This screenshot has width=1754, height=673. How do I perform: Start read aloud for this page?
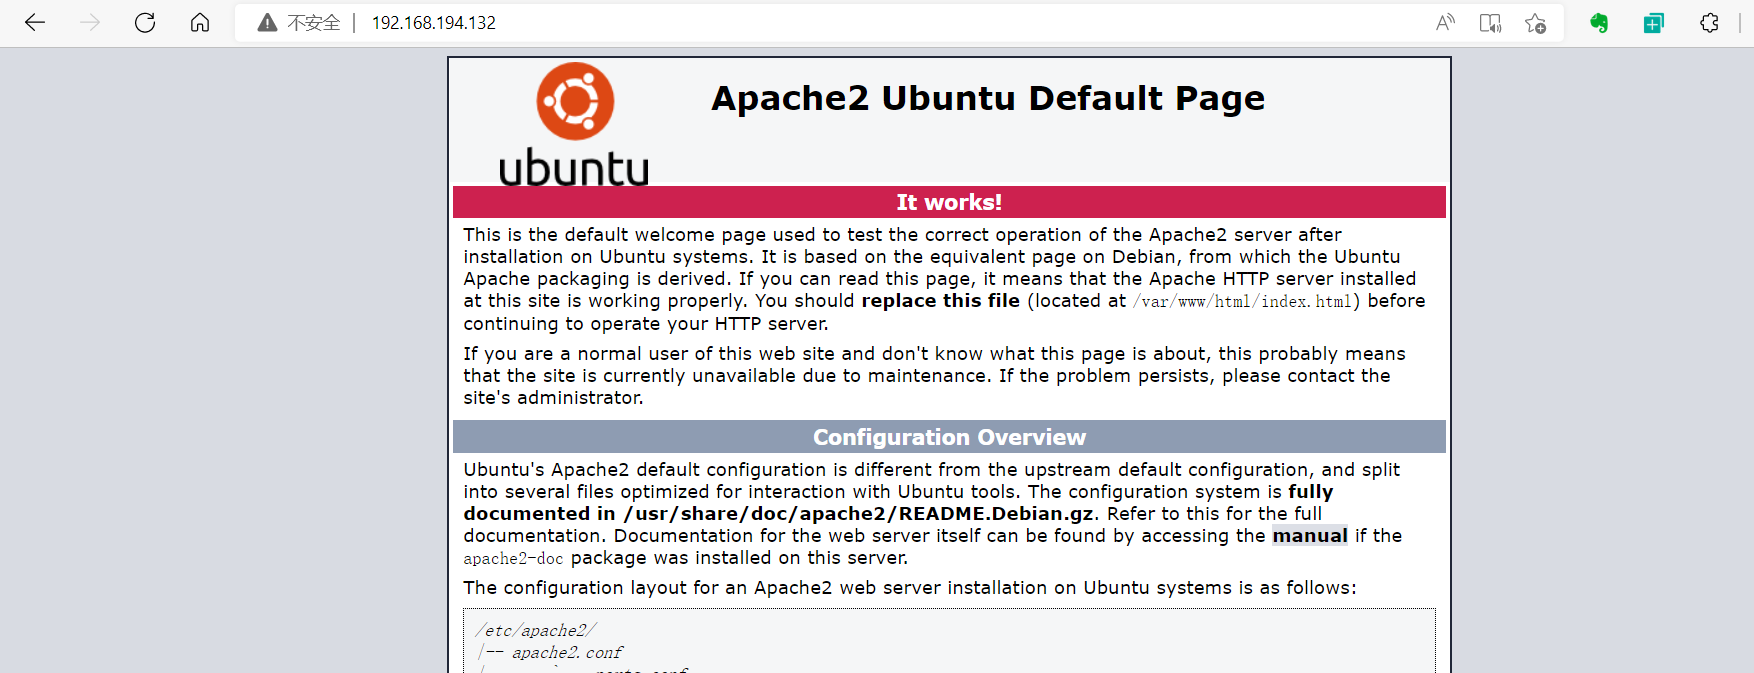coord(1445,23)
